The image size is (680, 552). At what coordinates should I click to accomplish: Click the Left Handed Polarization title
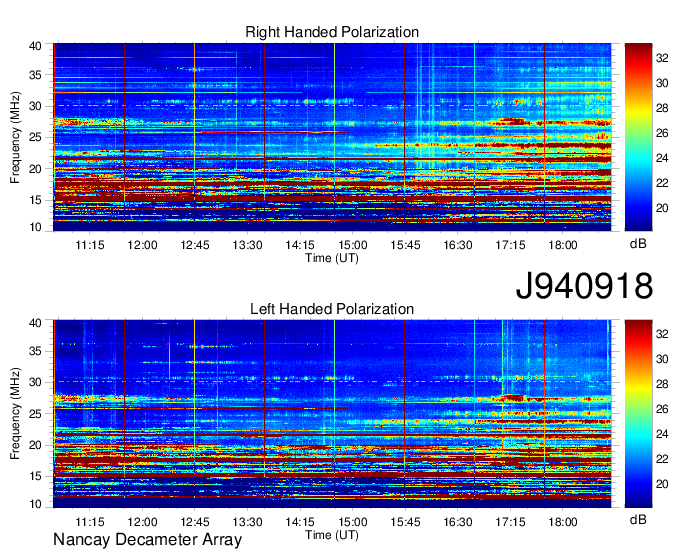click(332, 309)
